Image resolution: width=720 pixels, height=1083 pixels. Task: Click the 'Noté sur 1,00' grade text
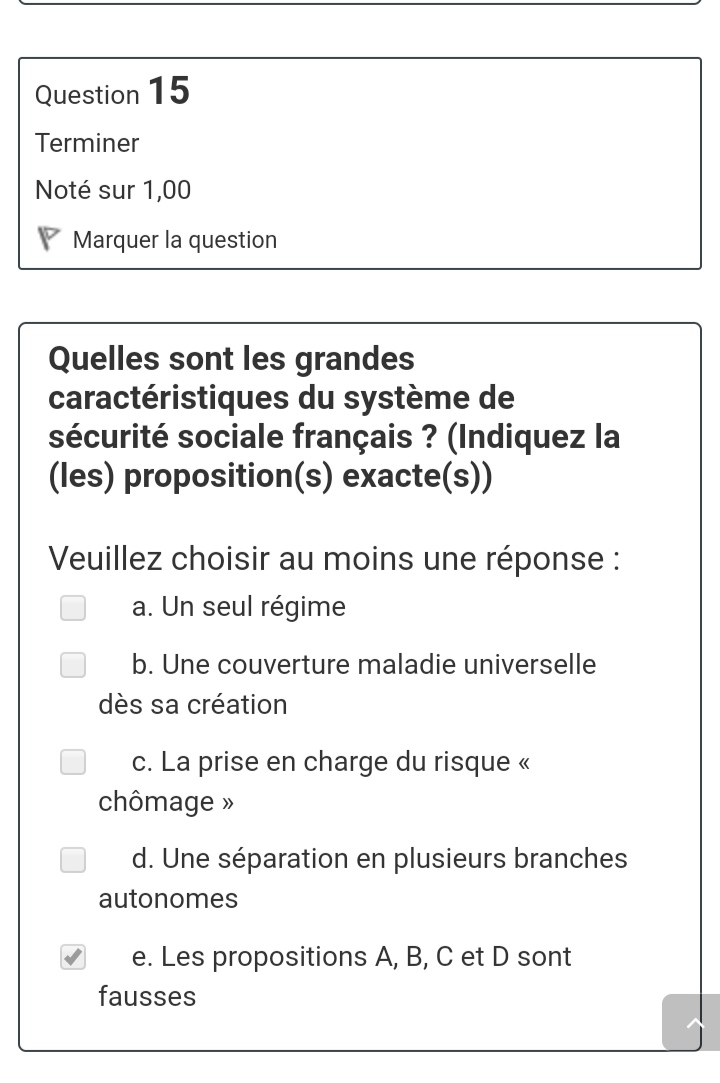113,190
